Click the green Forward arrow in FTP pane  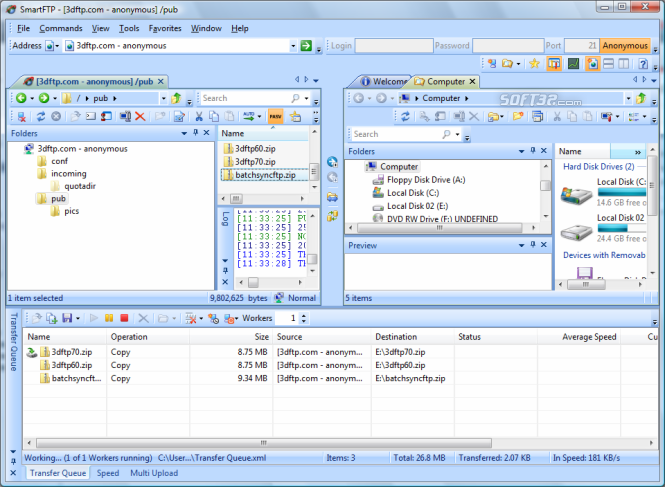44,98
